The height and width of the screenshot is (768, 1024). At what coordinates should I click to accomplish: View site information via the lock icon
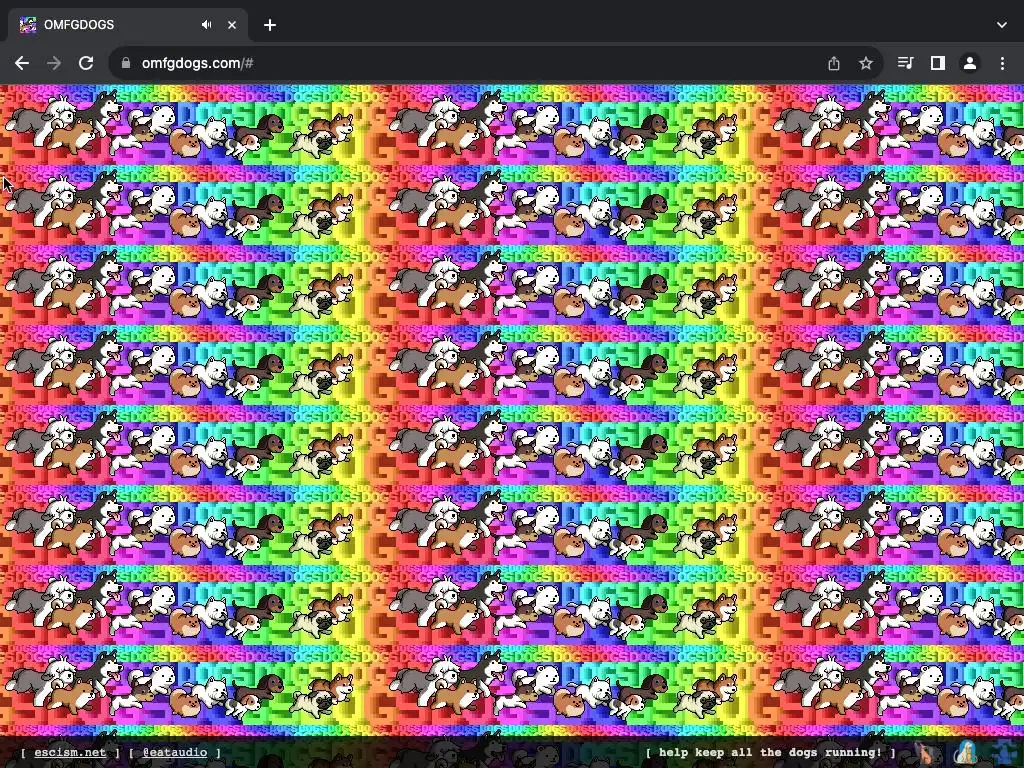(x=126, y=63)
